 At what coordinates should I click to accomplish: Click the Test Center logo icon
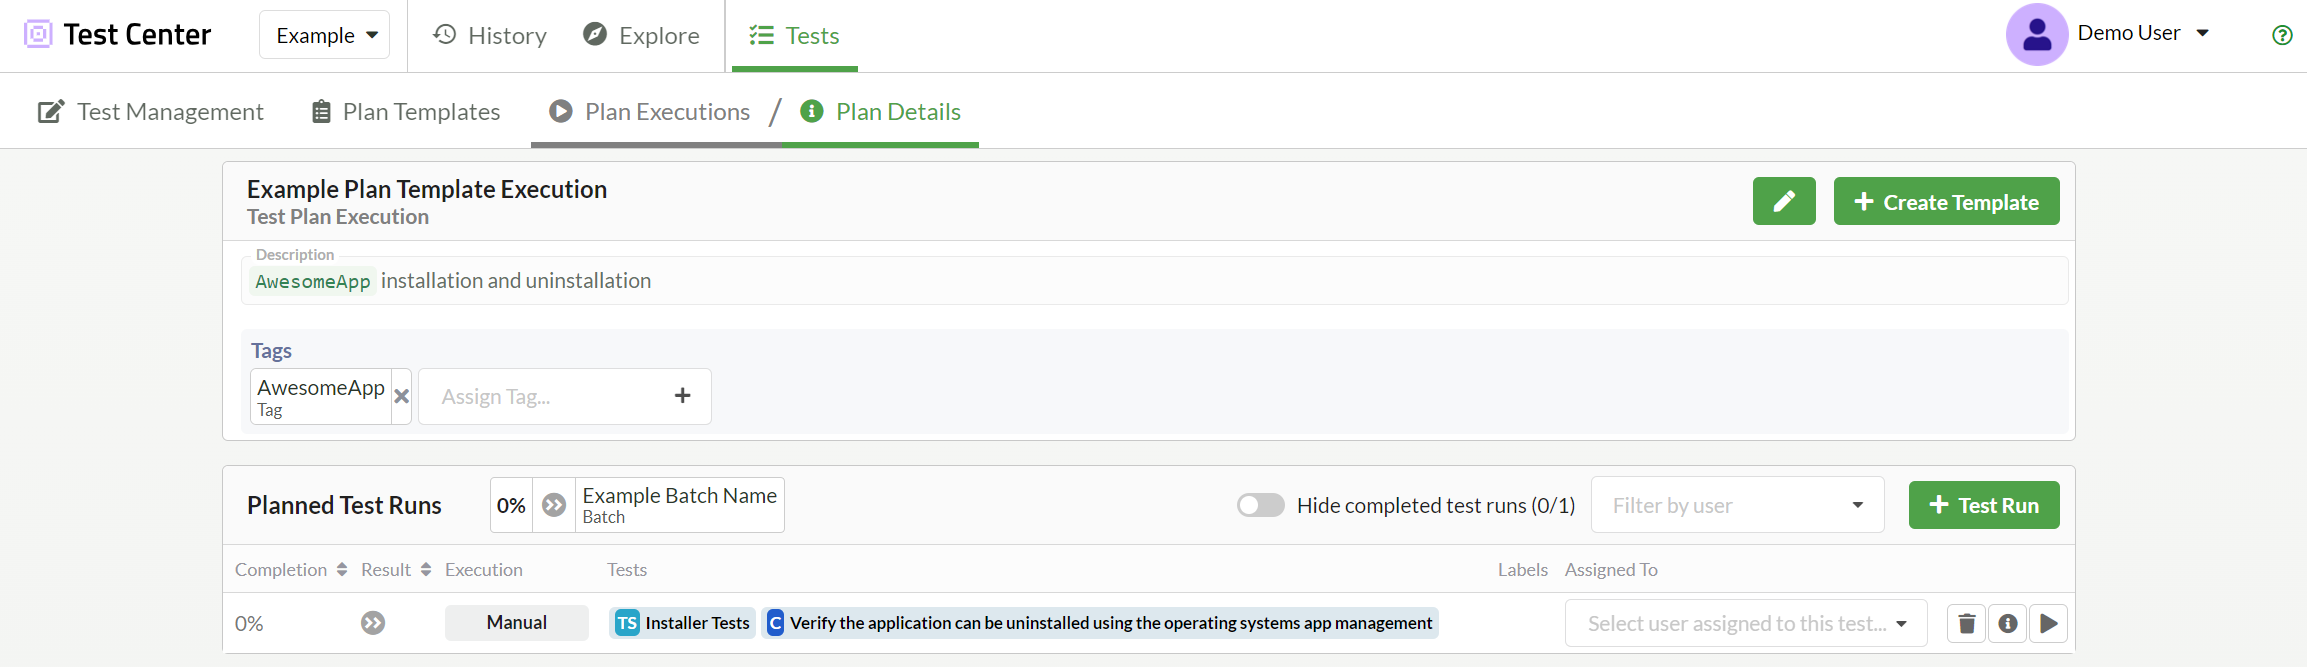tap(38, 34)
